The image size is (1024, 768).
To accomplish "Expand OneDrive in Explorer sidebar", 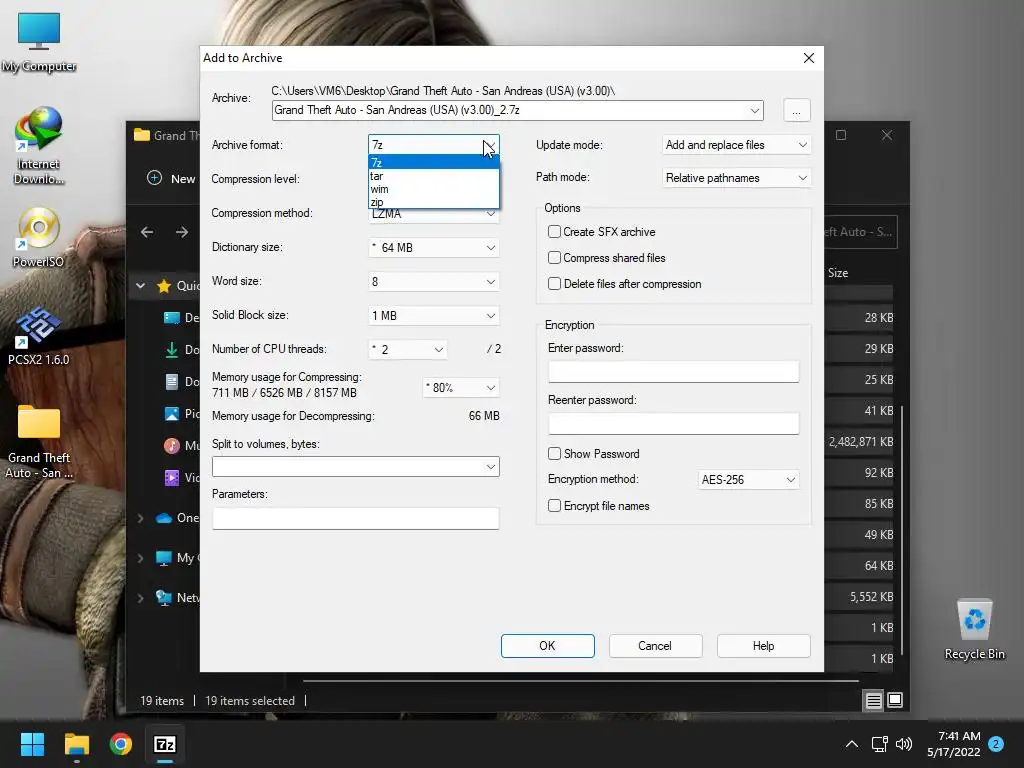I will [140, 518].
